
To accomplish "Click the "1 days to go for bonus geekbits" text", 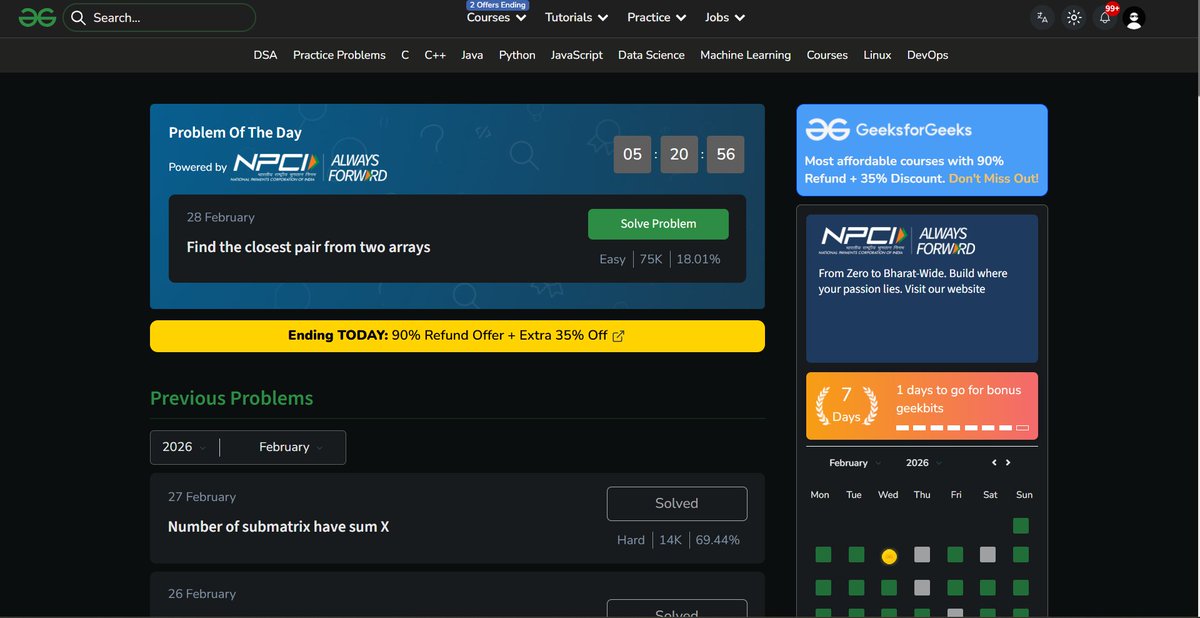I will pyautogui.click(x=958, y=399).
